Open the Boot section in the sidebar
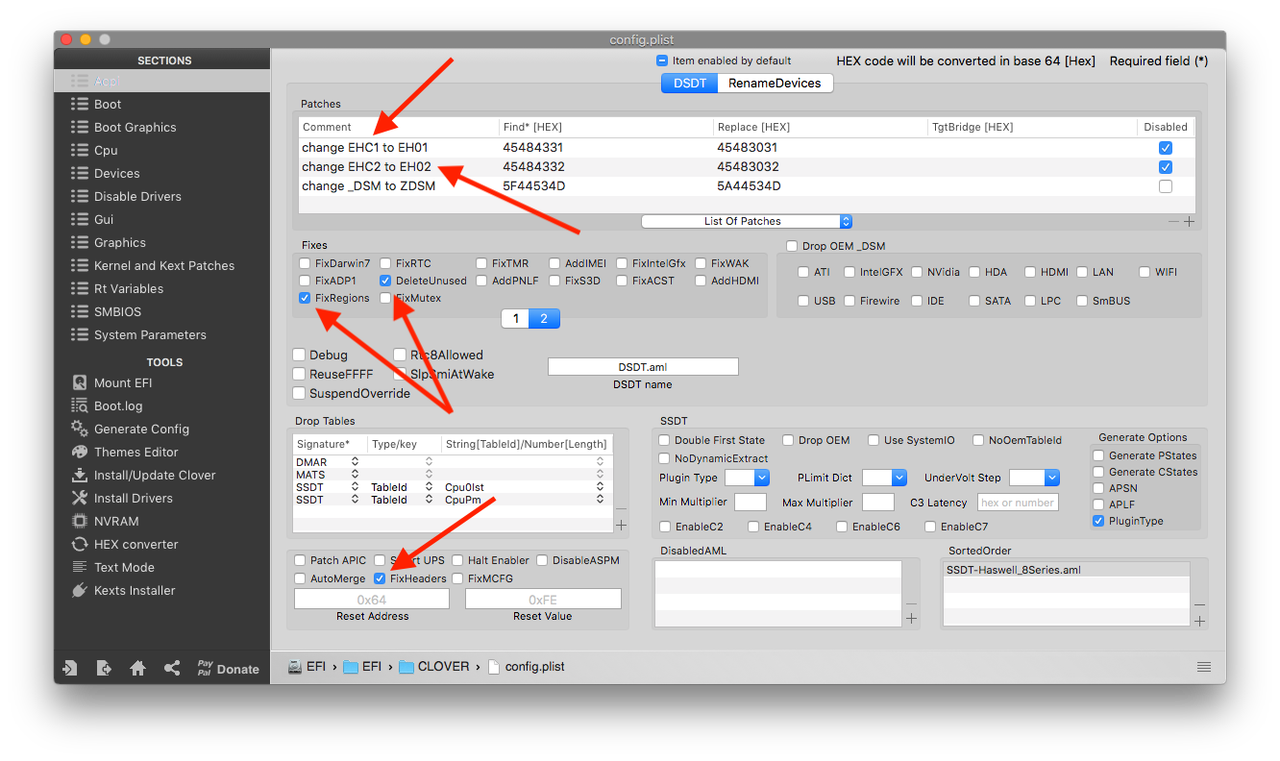Screen dimensions: 1280x761 tap(108, 104)
